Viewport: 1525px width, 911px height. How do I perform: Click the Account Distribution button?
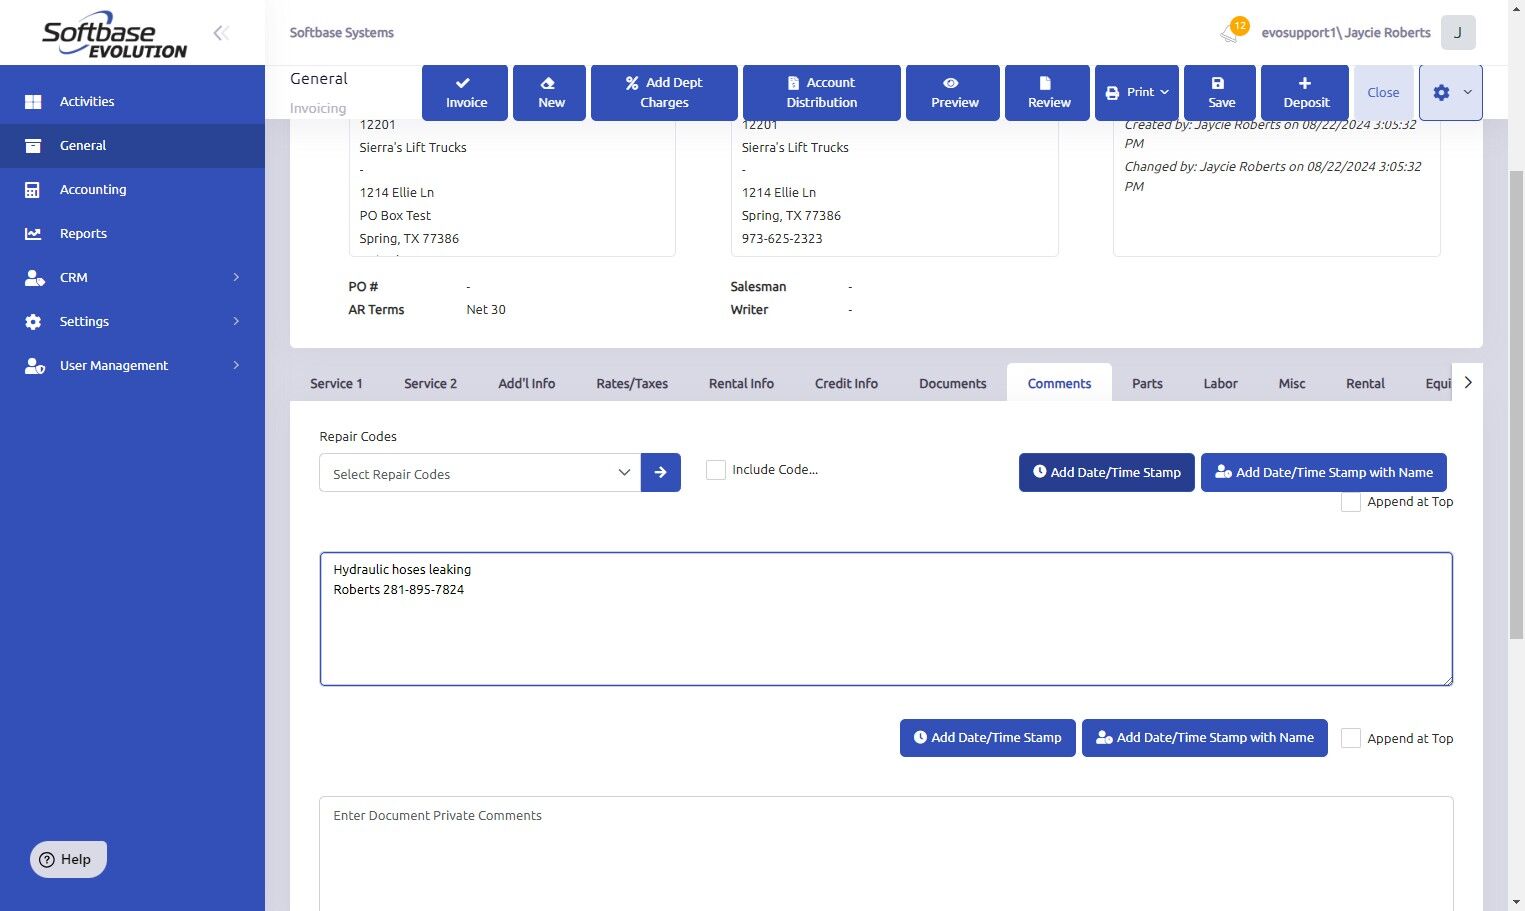[x=821, y=92]
